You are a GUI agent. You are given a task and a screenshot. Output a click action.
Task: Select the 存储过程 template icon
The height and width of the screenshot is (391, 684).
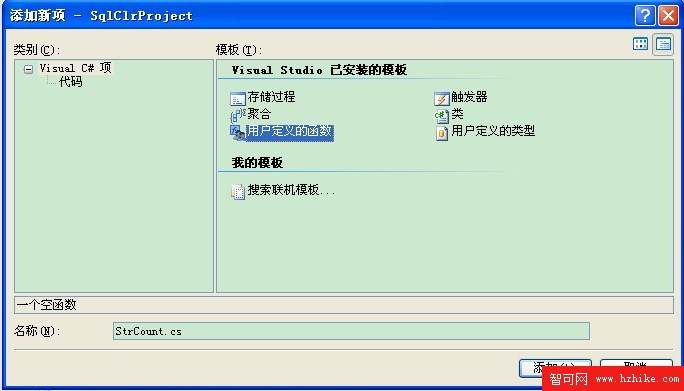[x=238, y=99]
